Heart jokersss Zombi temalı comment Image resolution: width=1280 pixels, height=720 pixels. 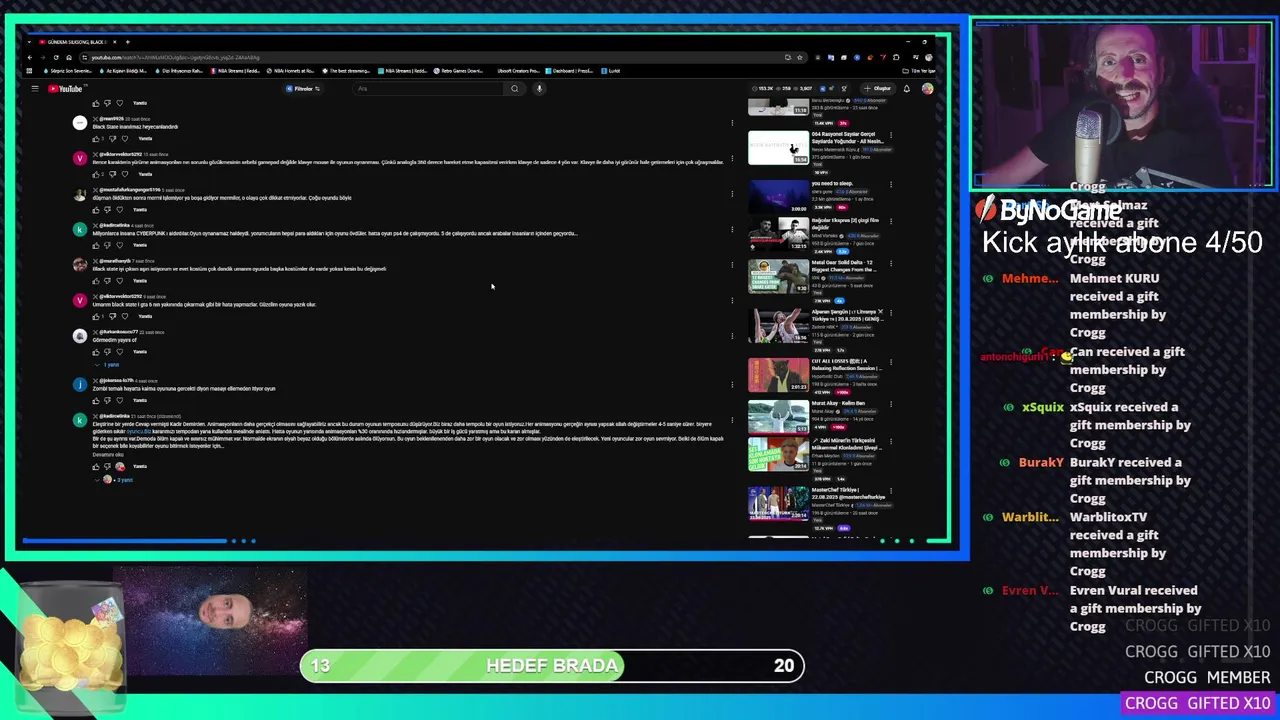[120, 400]
